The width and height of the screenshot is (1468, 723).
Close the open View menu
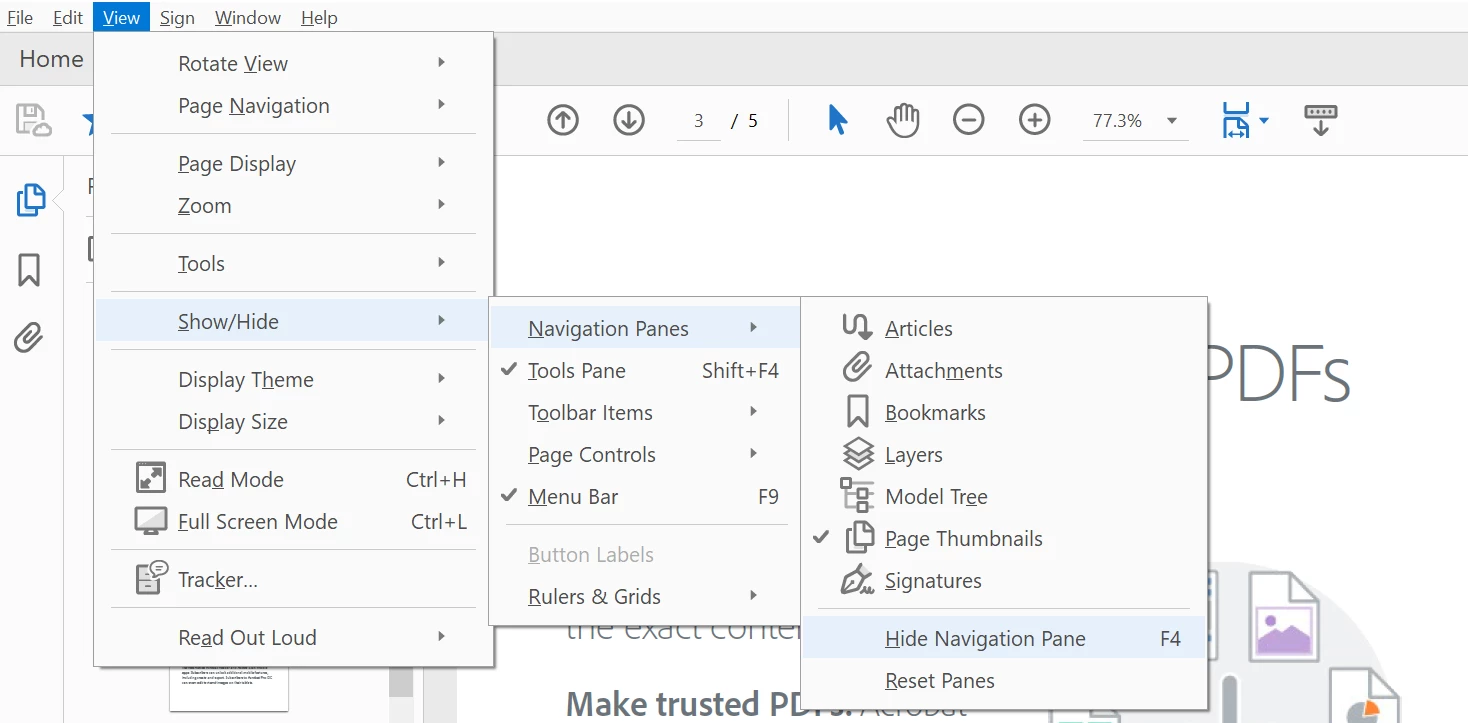122,17
